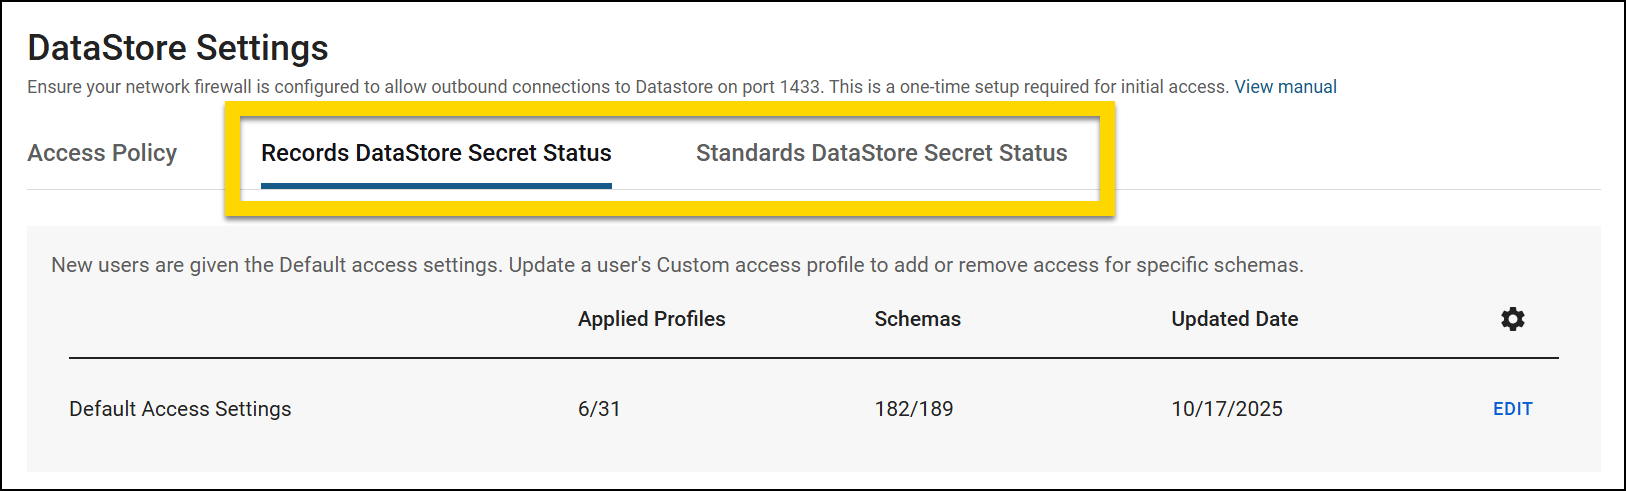Click the Applied Profiles column header
Screen dimensions: 1626x491
pos(651,319)
